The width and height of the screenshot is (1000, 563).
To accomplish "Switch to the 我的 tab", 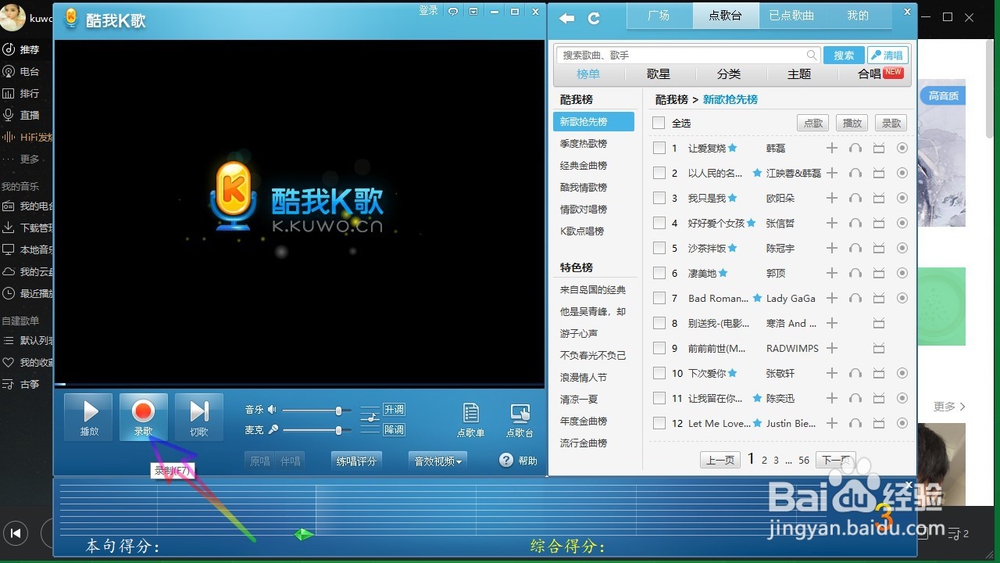I will tap(858, 16).
